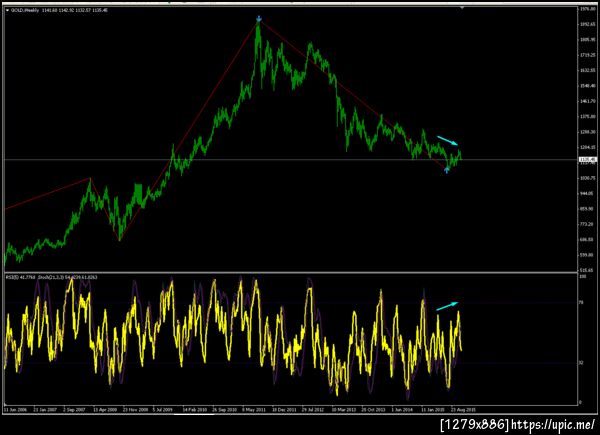Click the 21 Jan 2007 date label

tap(45, 410)
